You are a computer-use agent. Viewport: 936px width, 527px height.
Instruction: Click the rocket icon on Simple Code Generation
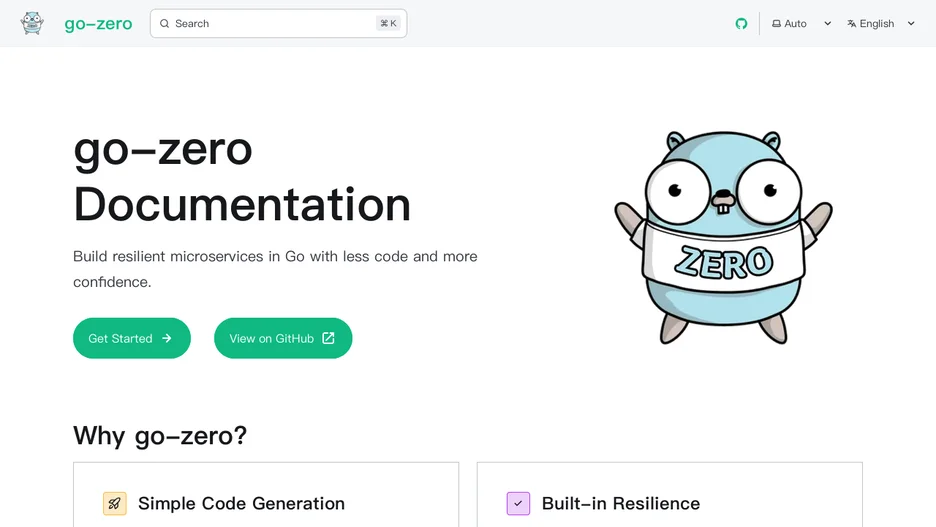click(x=115, y=503)
